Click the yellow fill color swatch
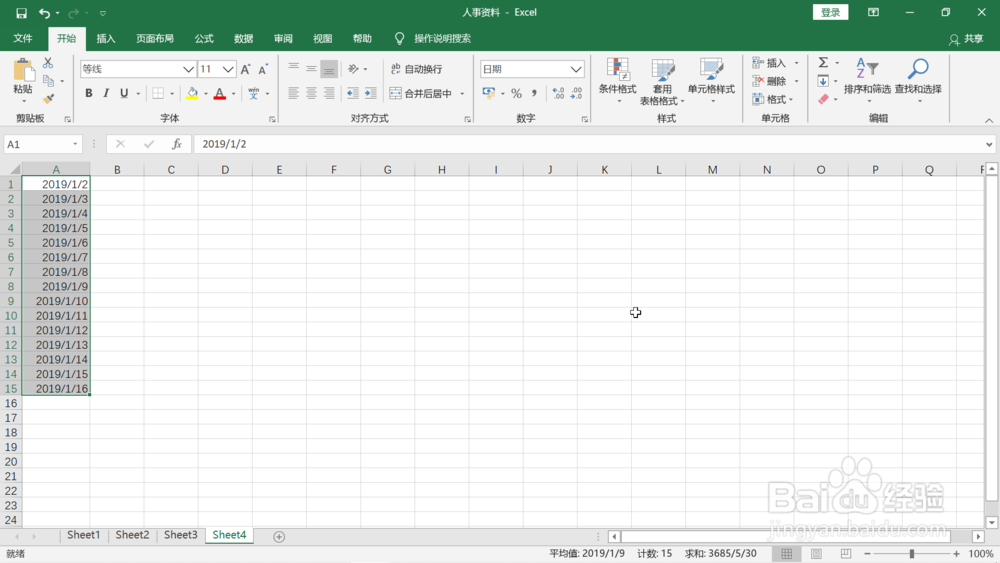The height and width of the screenshot is (563, 1000). (192, 94)
